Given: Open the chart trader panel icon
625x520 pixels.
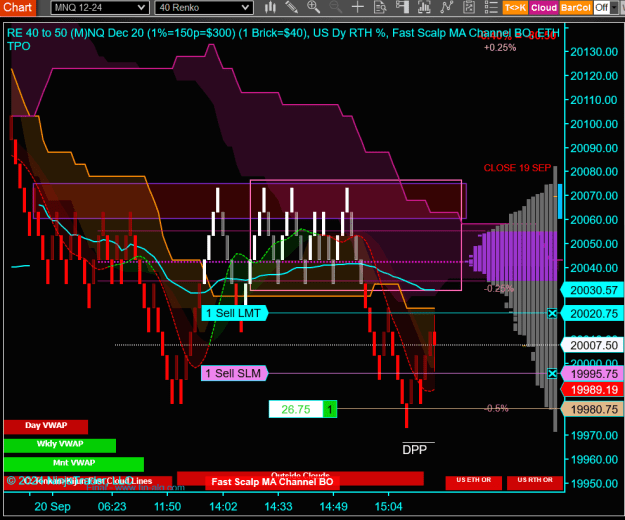Looking at the screenshot, I should (402, 7).
